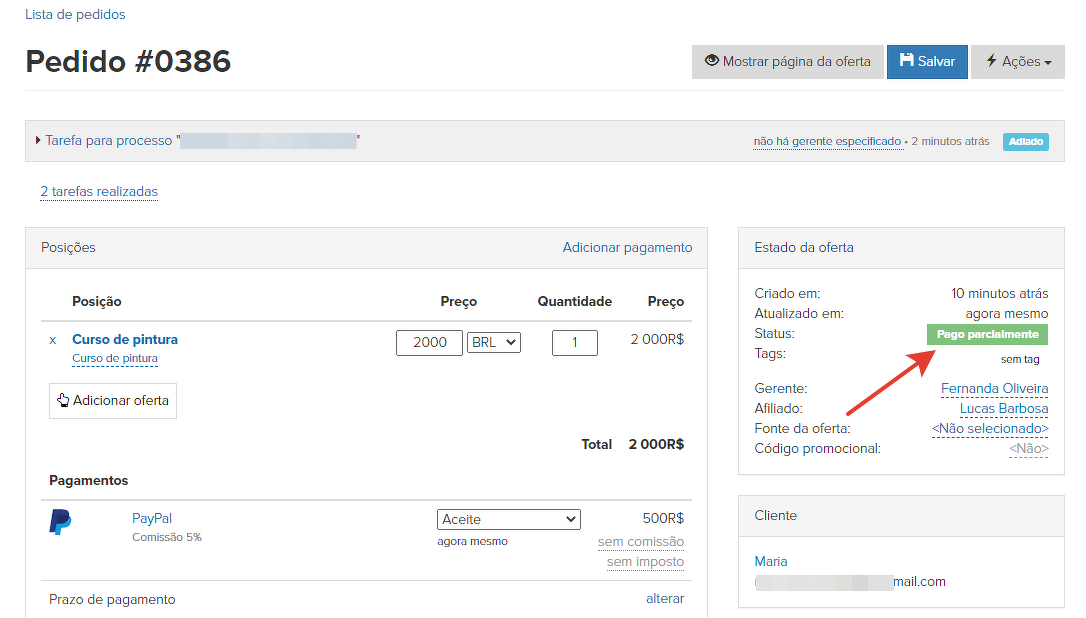Click the quantity input field
Viewport: 1086px width, 618px height.
click(x=574, y=342)
